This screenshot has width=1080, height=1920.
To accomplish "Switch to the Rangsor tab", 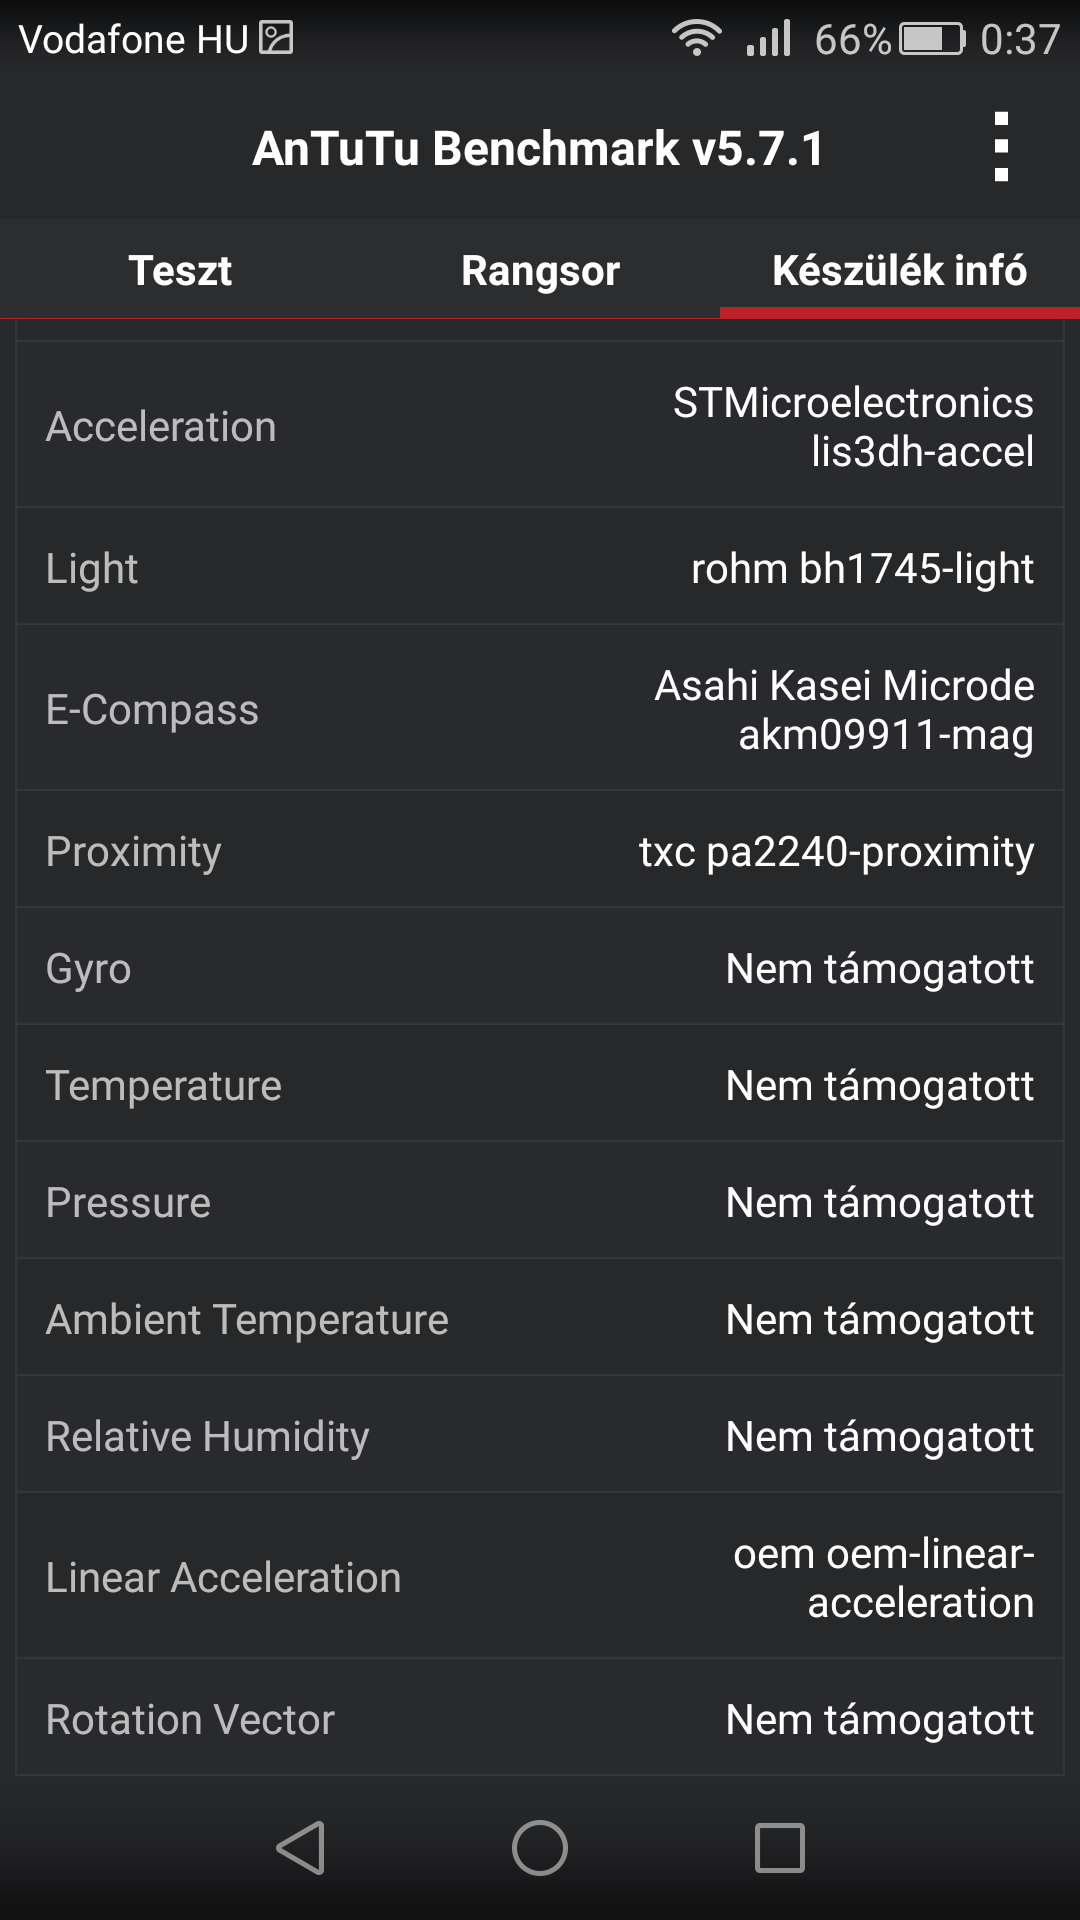I will [x=540, y=271].
